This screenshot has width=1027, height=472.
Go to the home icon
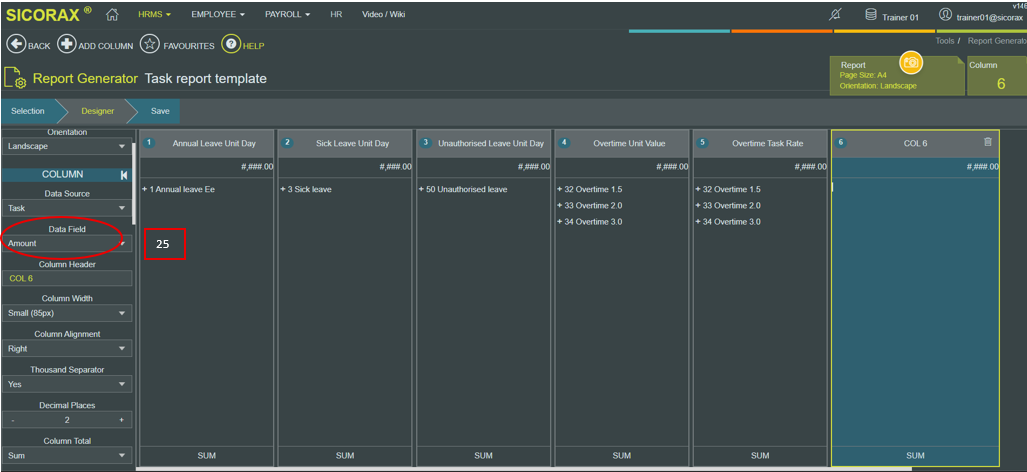point(112,14)
